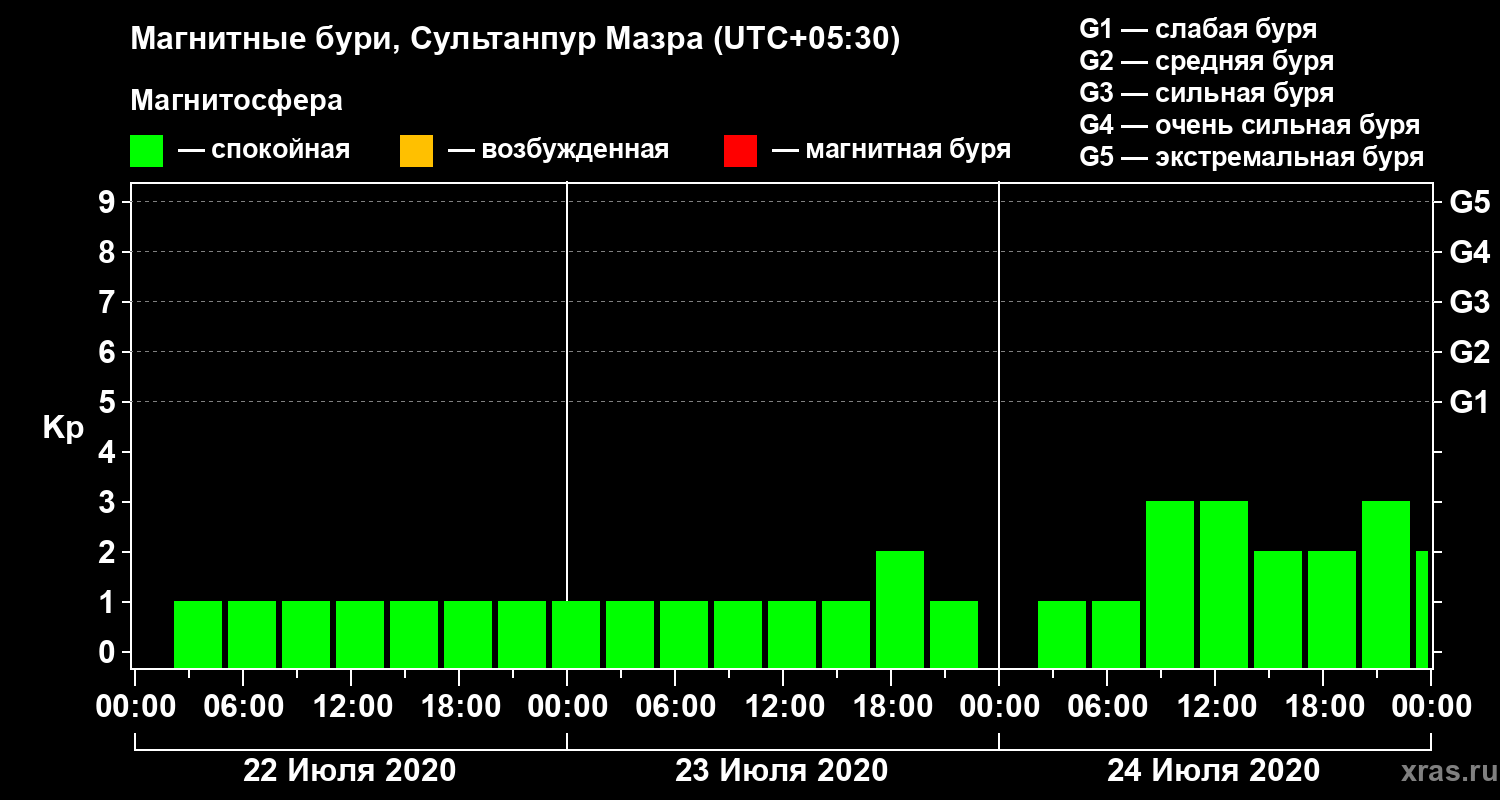
Task: Click the 'G1 — слабая буря' legend line
Action: 1198,29
